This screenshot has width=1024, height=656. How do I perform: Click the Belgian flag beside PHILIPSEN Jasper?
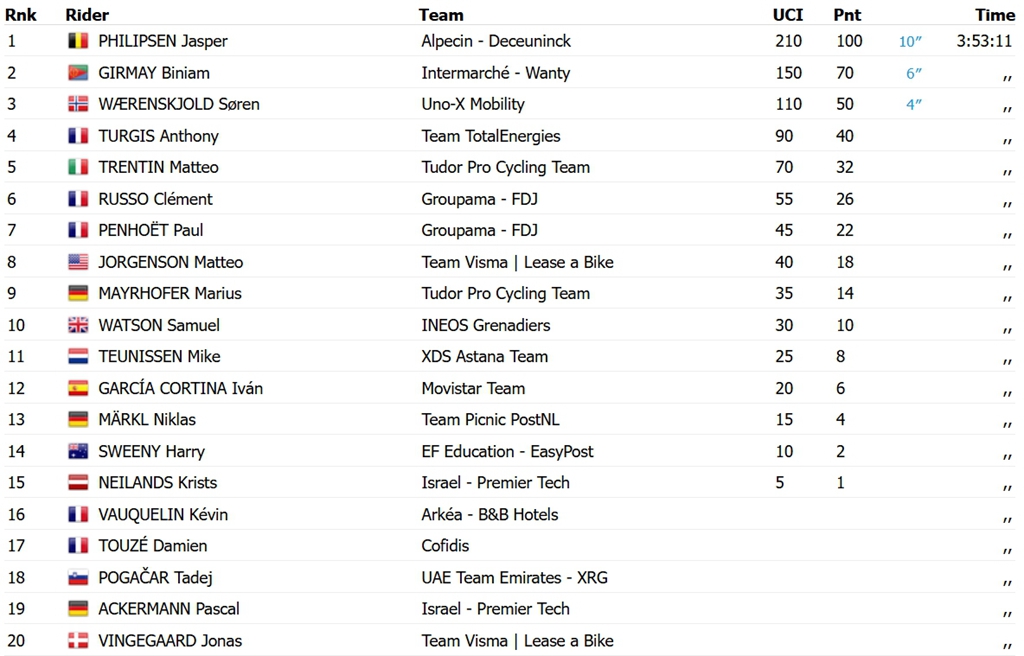coord(78,41)
